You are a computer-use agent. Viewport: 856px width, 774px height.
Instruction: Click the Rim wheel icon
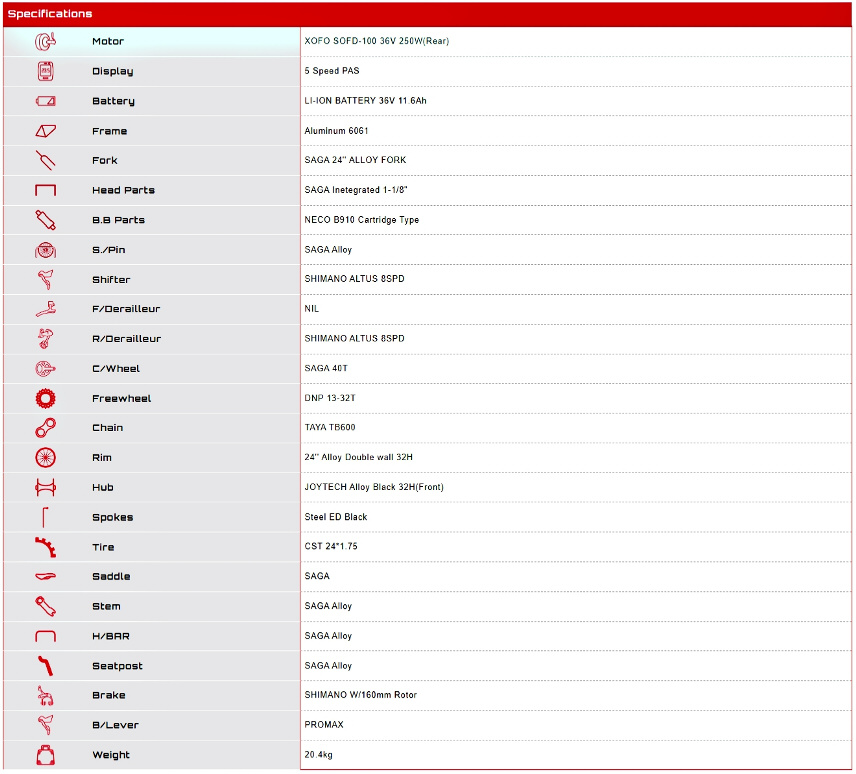point(45,458)
